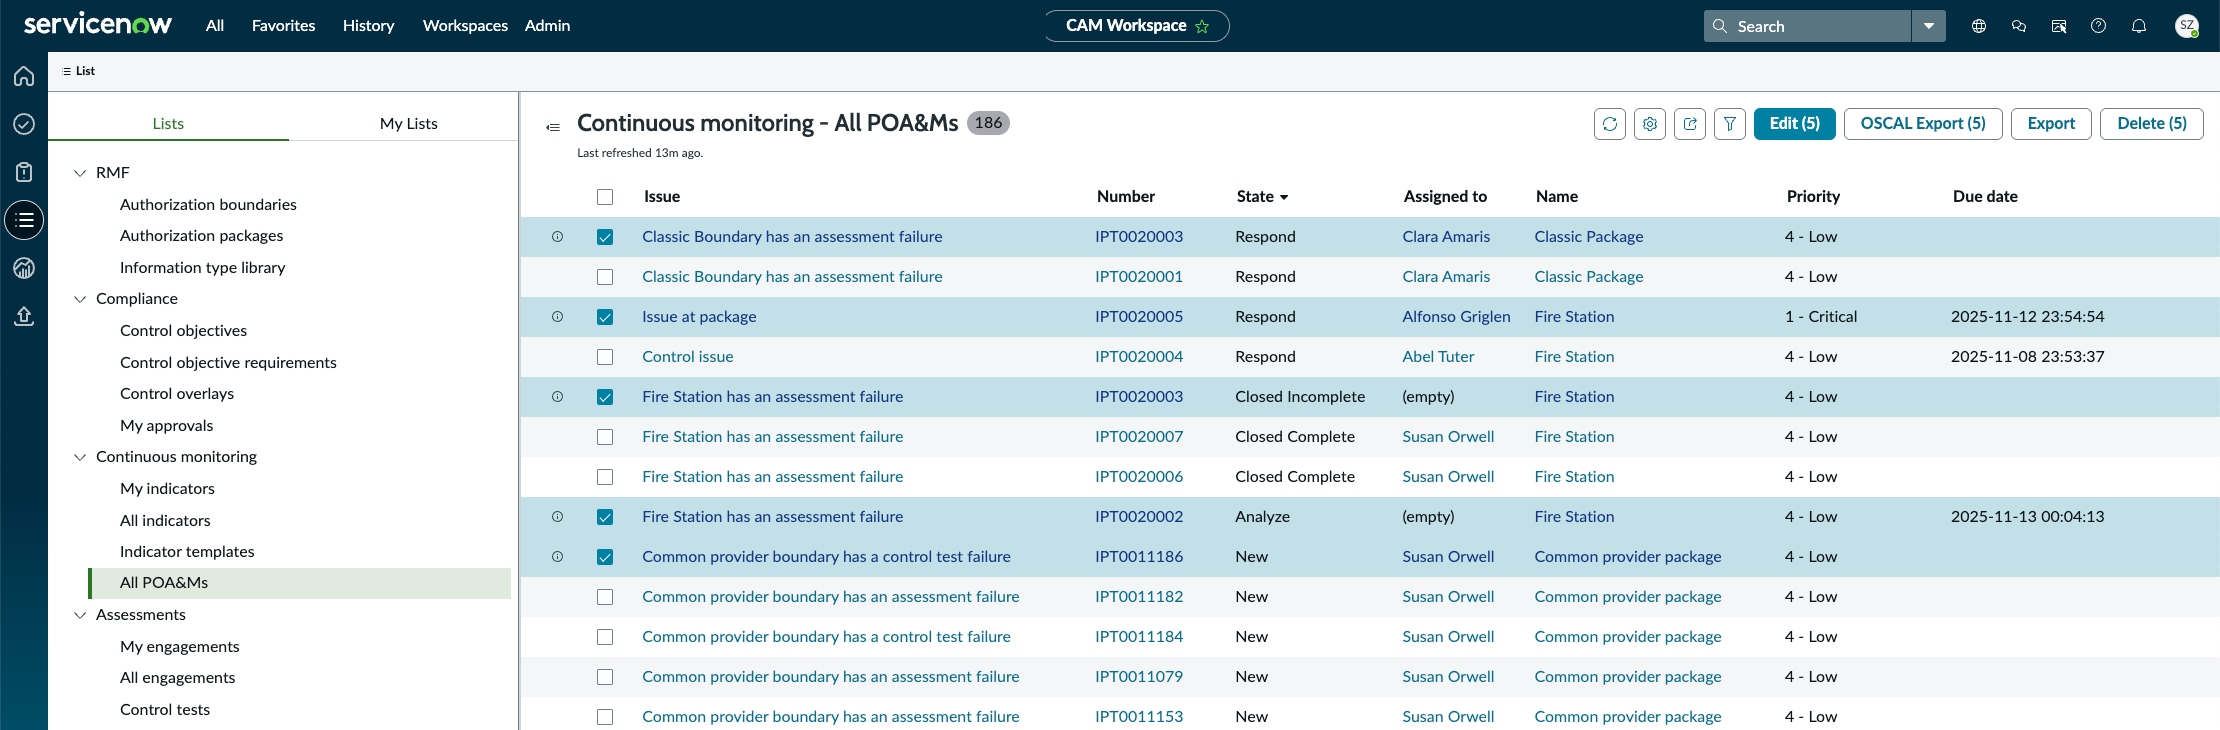Open the Admin menu

(547, 26)
